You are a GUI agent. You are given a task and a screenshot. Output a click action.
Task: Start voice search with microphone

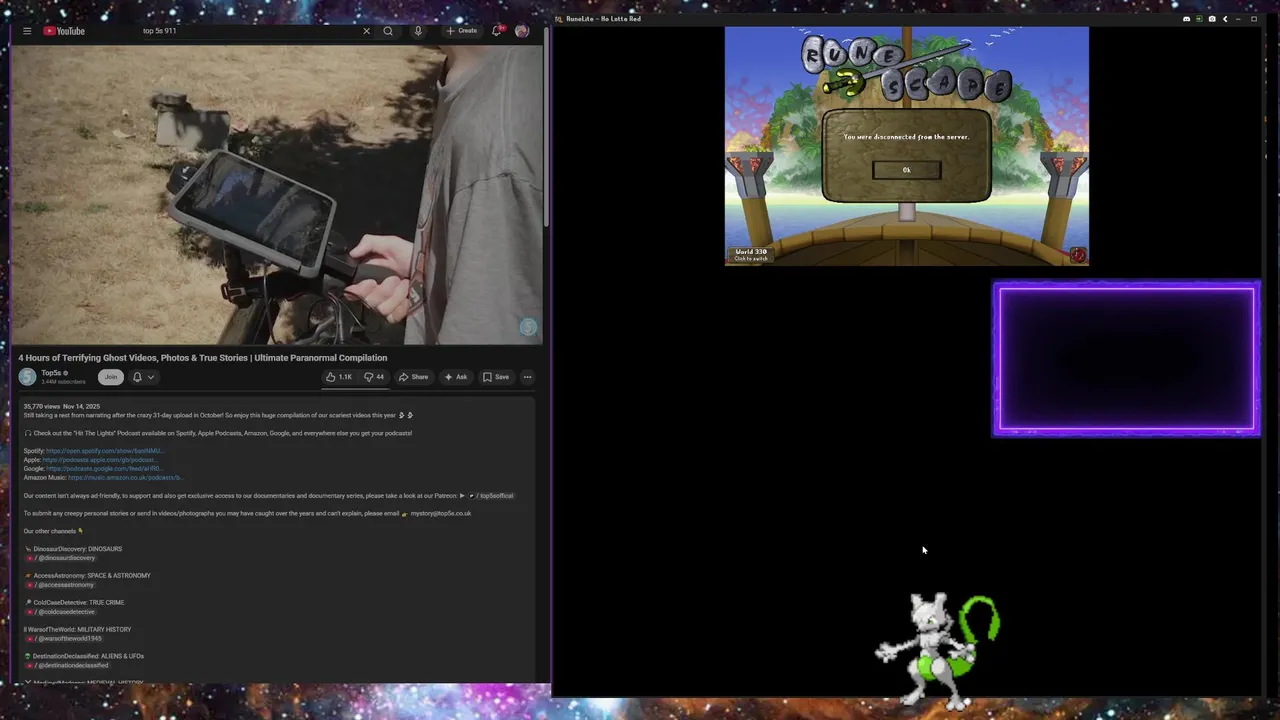click(x=418, y=31)
